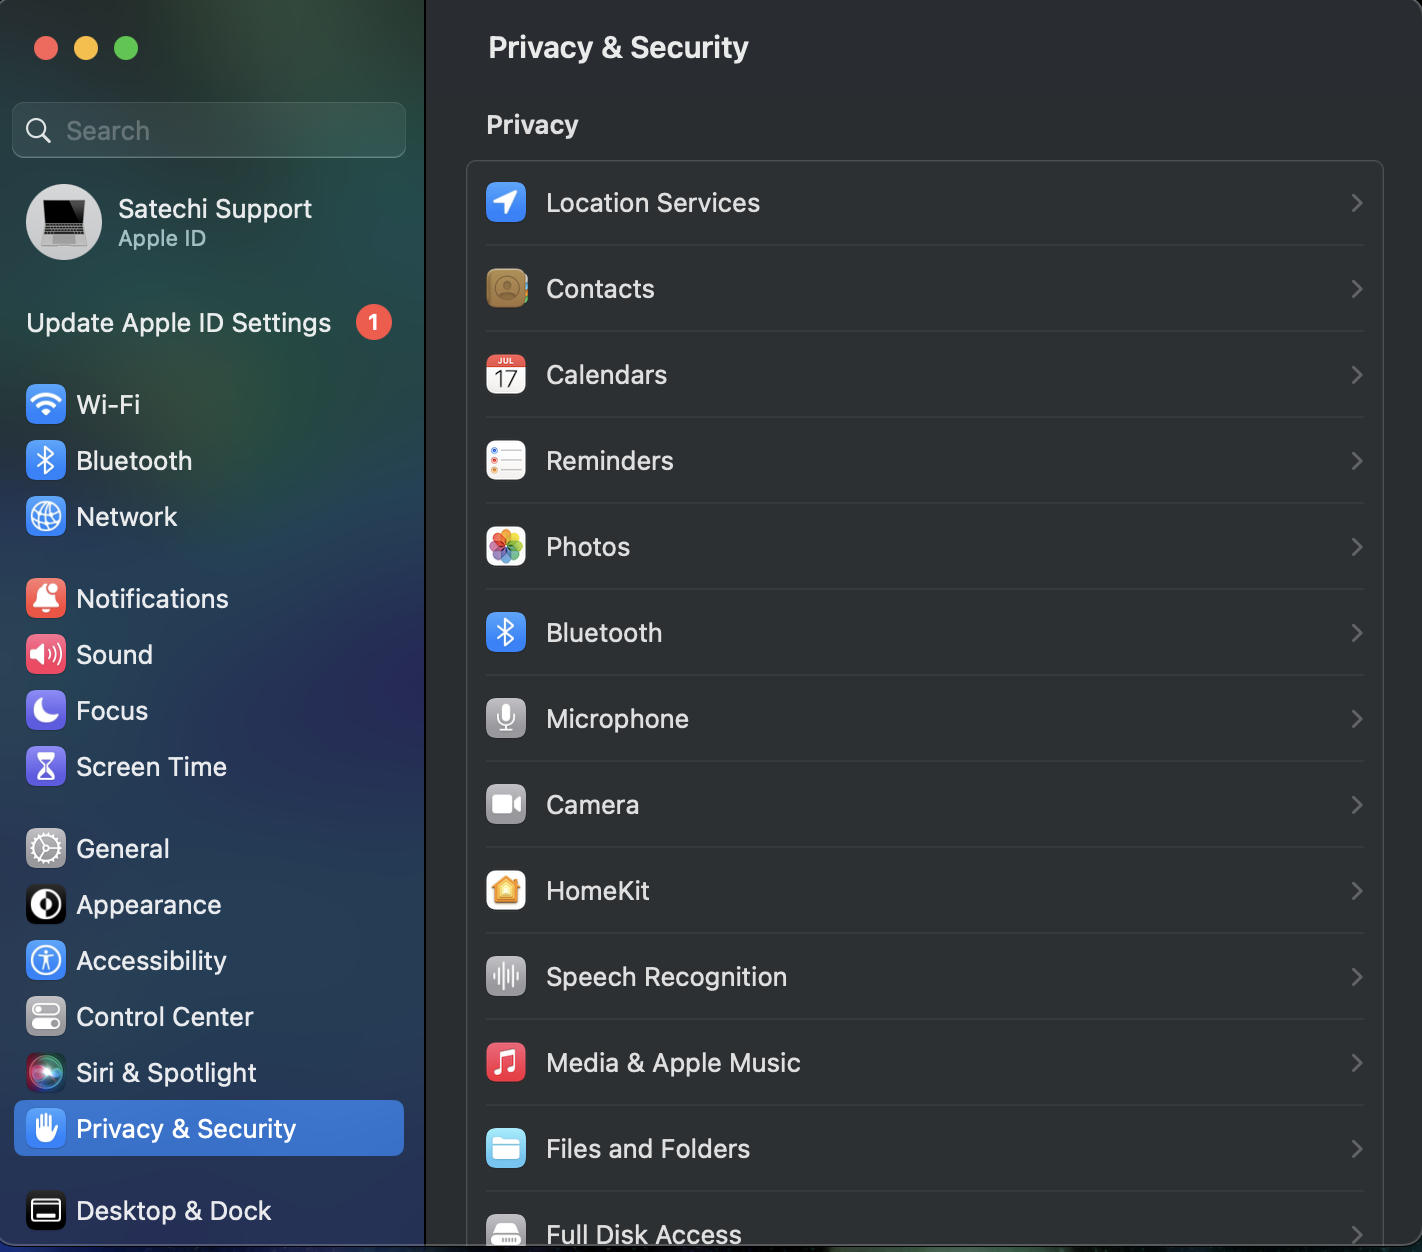Click the Media & Apple Music note icon

tap(506, 1063)
